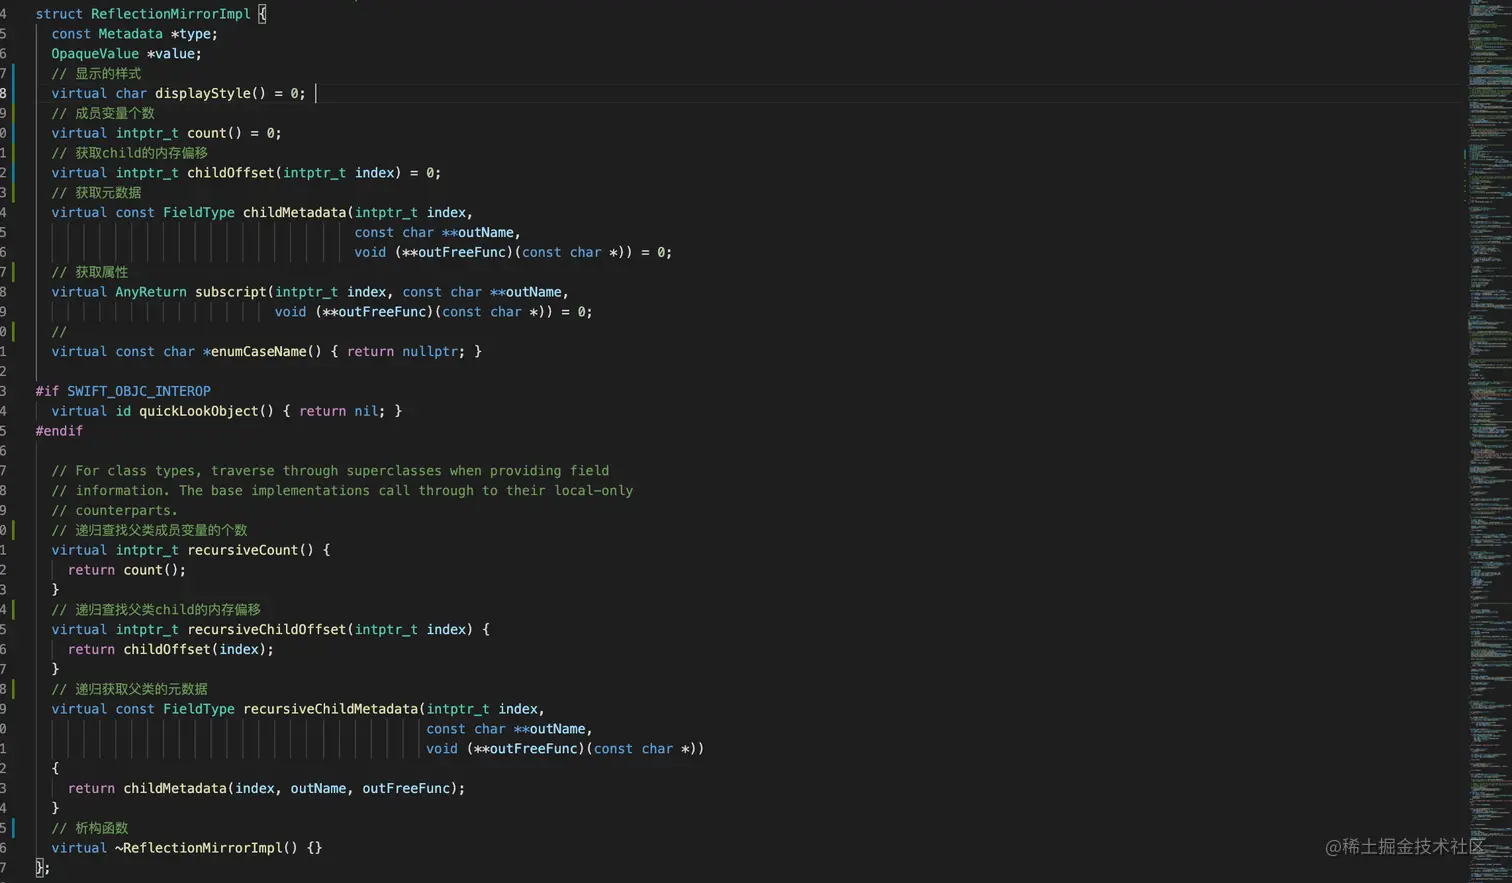The height and width of the screenshot is (883, 1512).
Task: Click the 'return childMetadata(index, outName, outFreeFunc);' line
Action: [x=266, y=789]
